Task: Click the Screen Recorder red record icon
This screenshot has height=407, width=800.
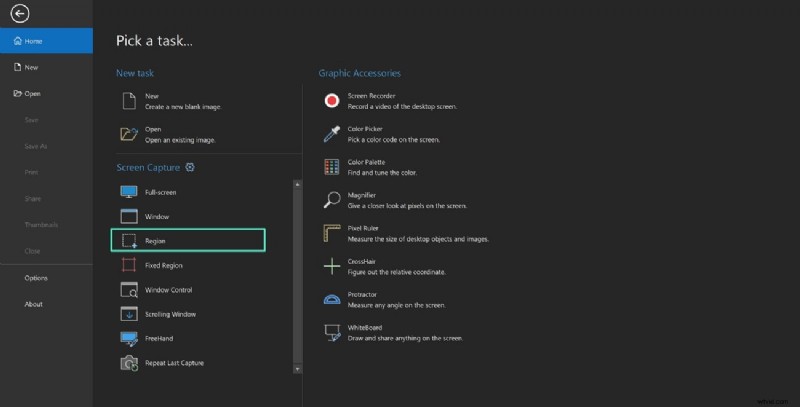Action: [332, 100]
